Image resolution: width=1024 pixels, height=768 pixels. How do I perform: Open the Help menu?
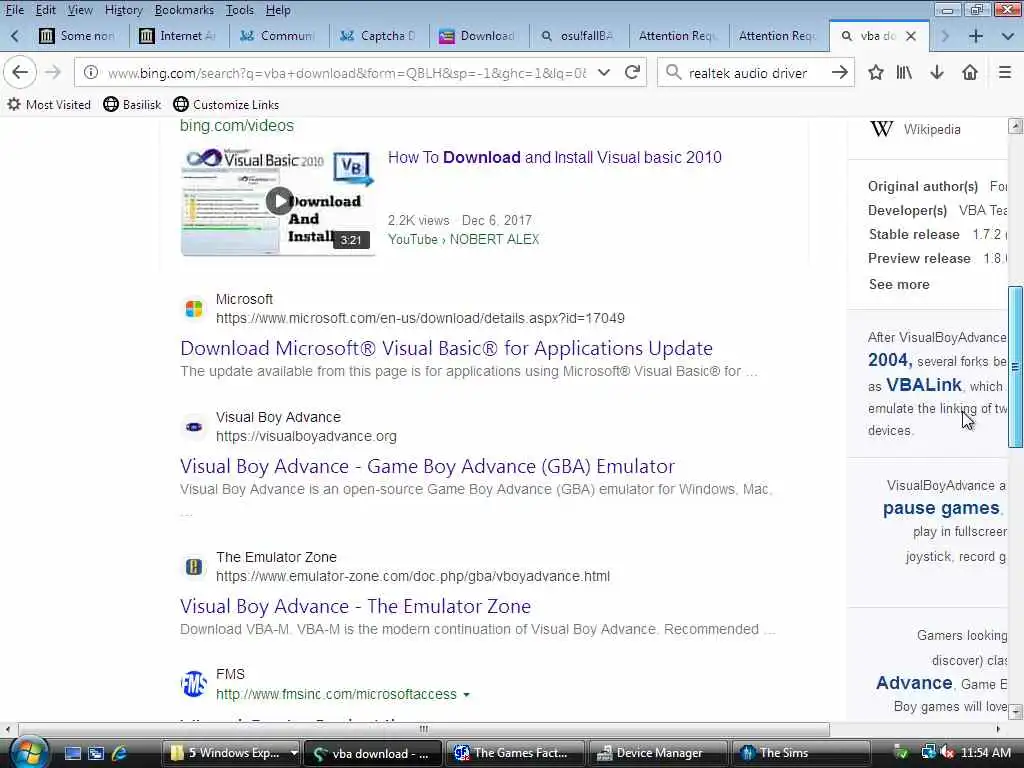click(278, 10)
